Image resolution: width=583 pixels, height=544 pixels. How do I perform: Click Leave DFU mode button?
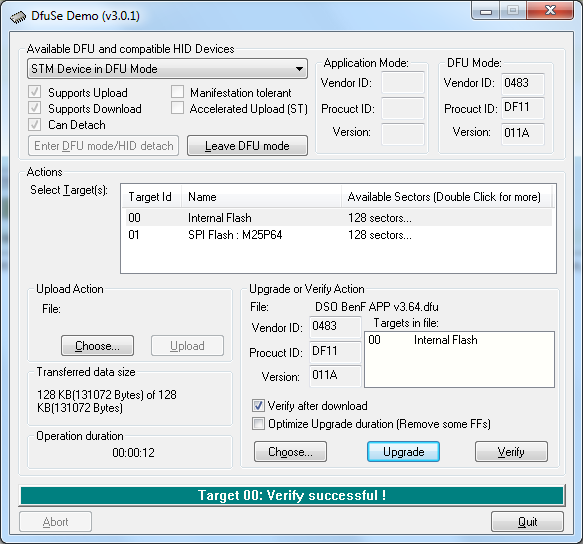coord(247,146)
